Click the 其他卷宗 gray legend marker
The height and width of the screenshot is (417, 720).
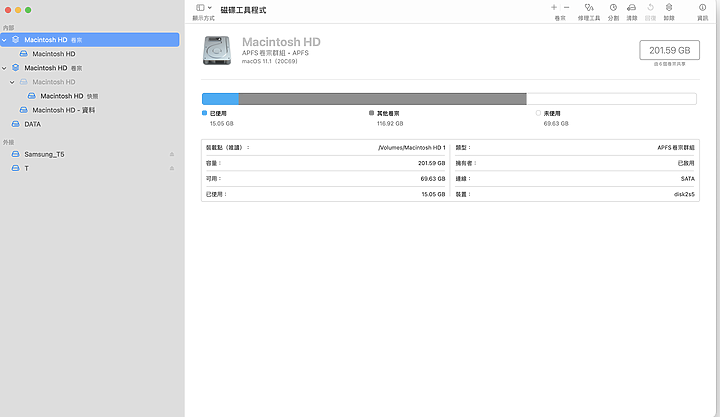point(371,113)
